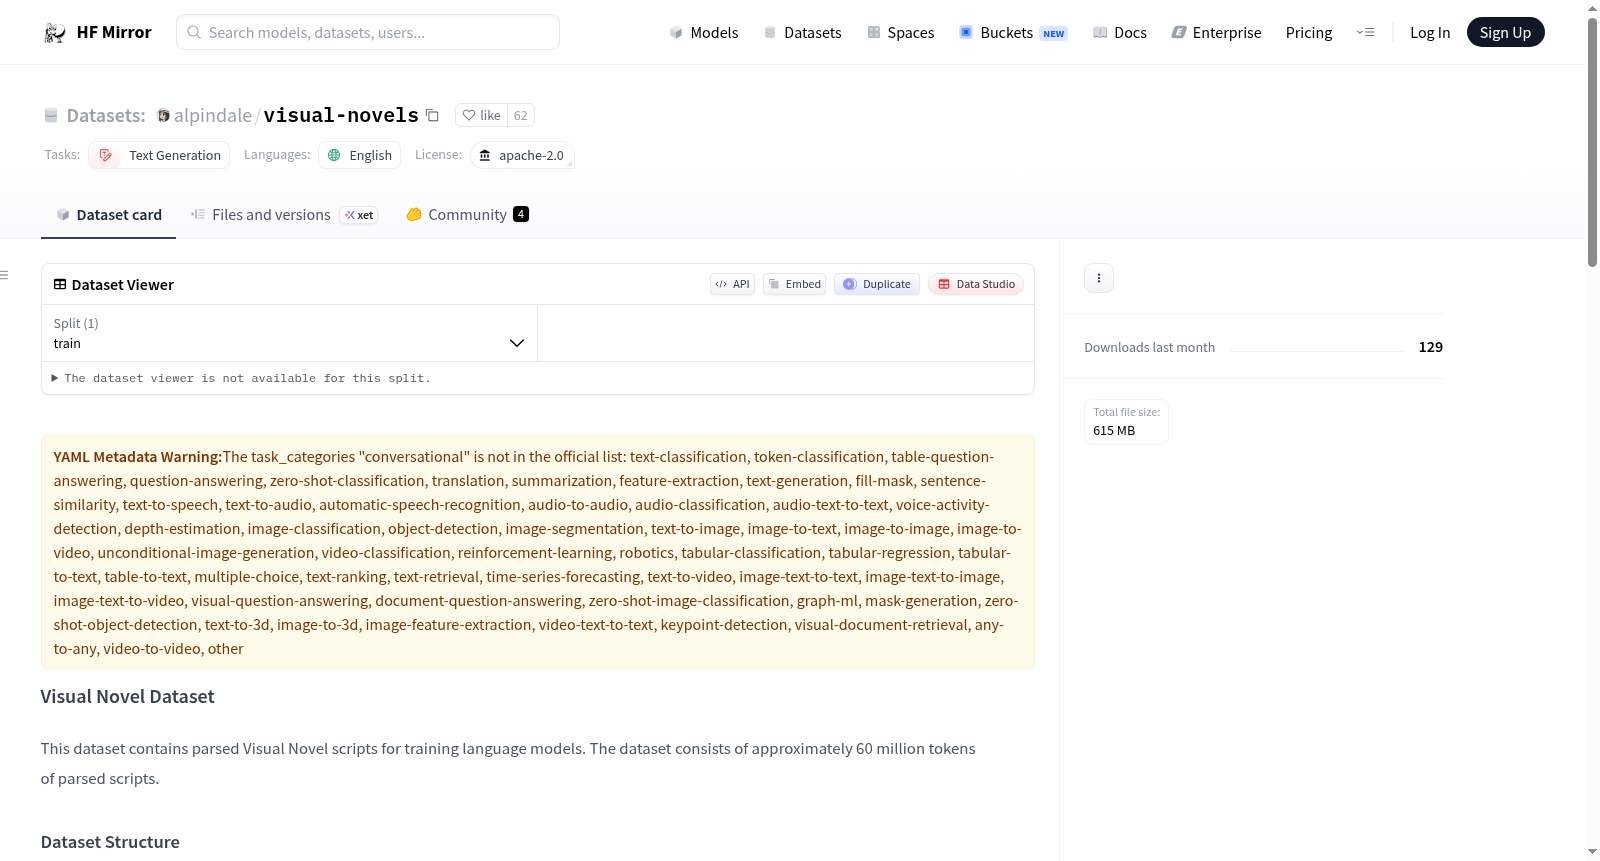
Task: Open the Split train dropdown
Action: tap(289, 333)
